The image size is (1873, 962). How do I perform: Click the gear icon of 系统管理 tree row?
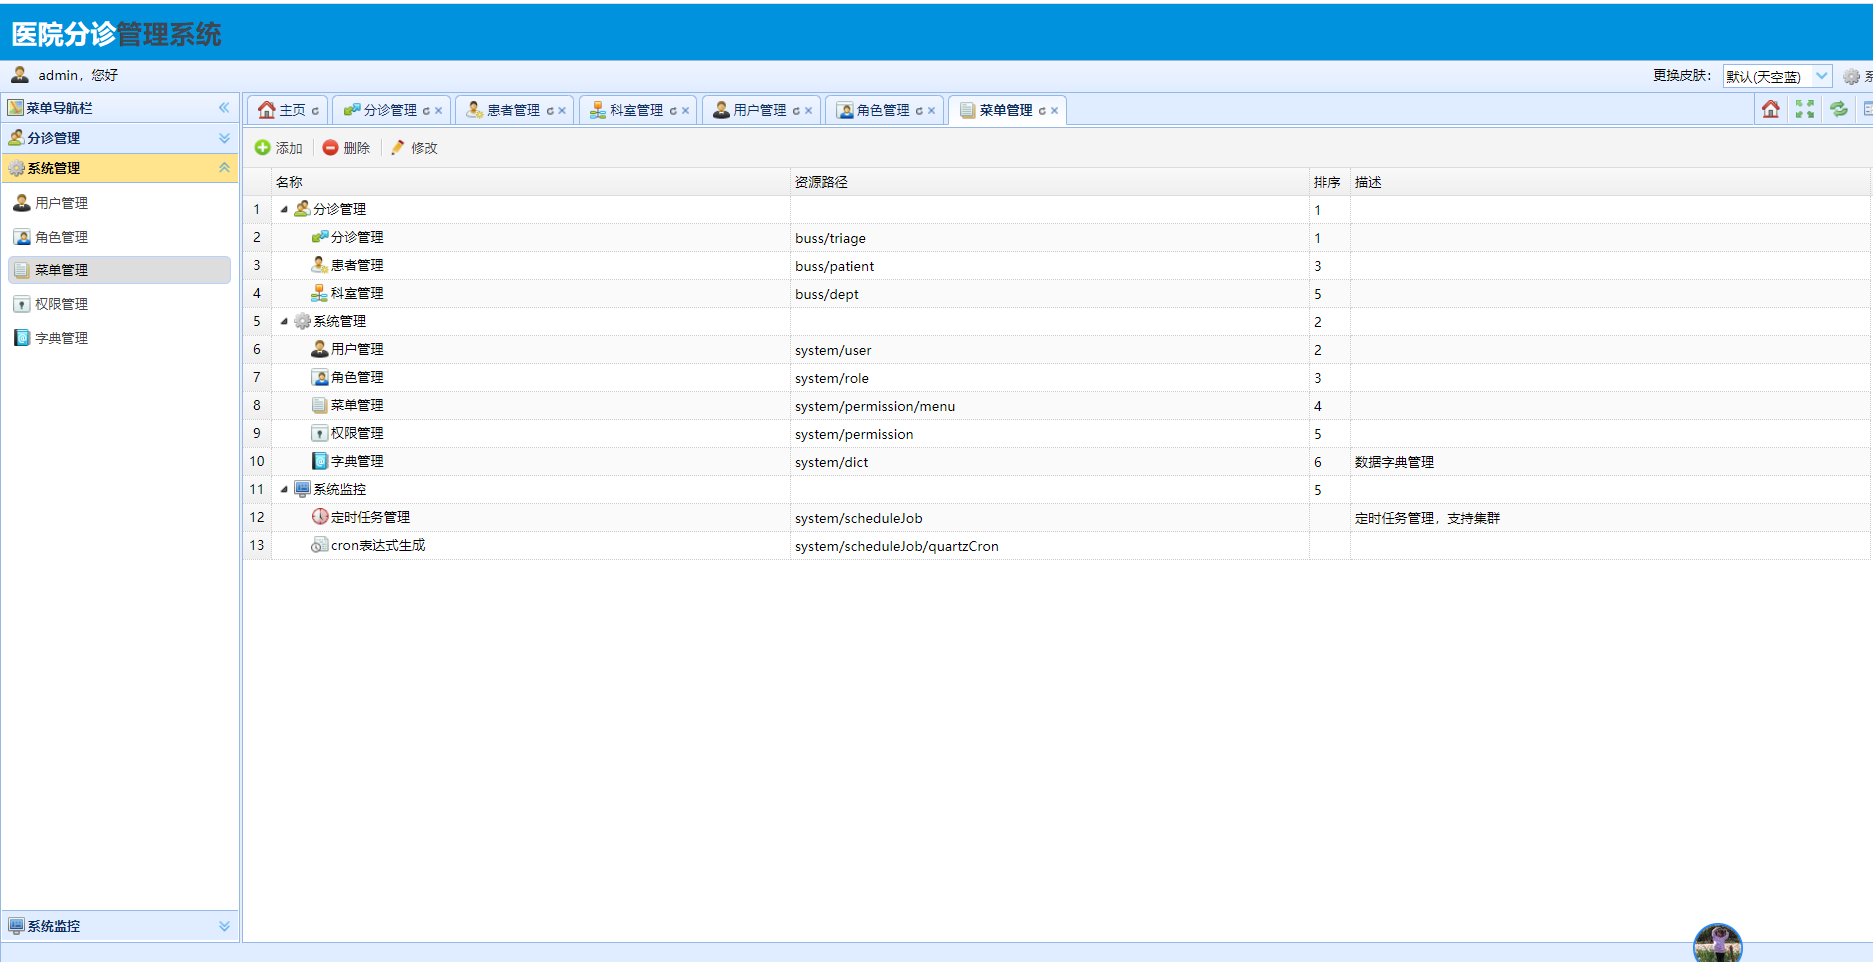pos(302,321)
